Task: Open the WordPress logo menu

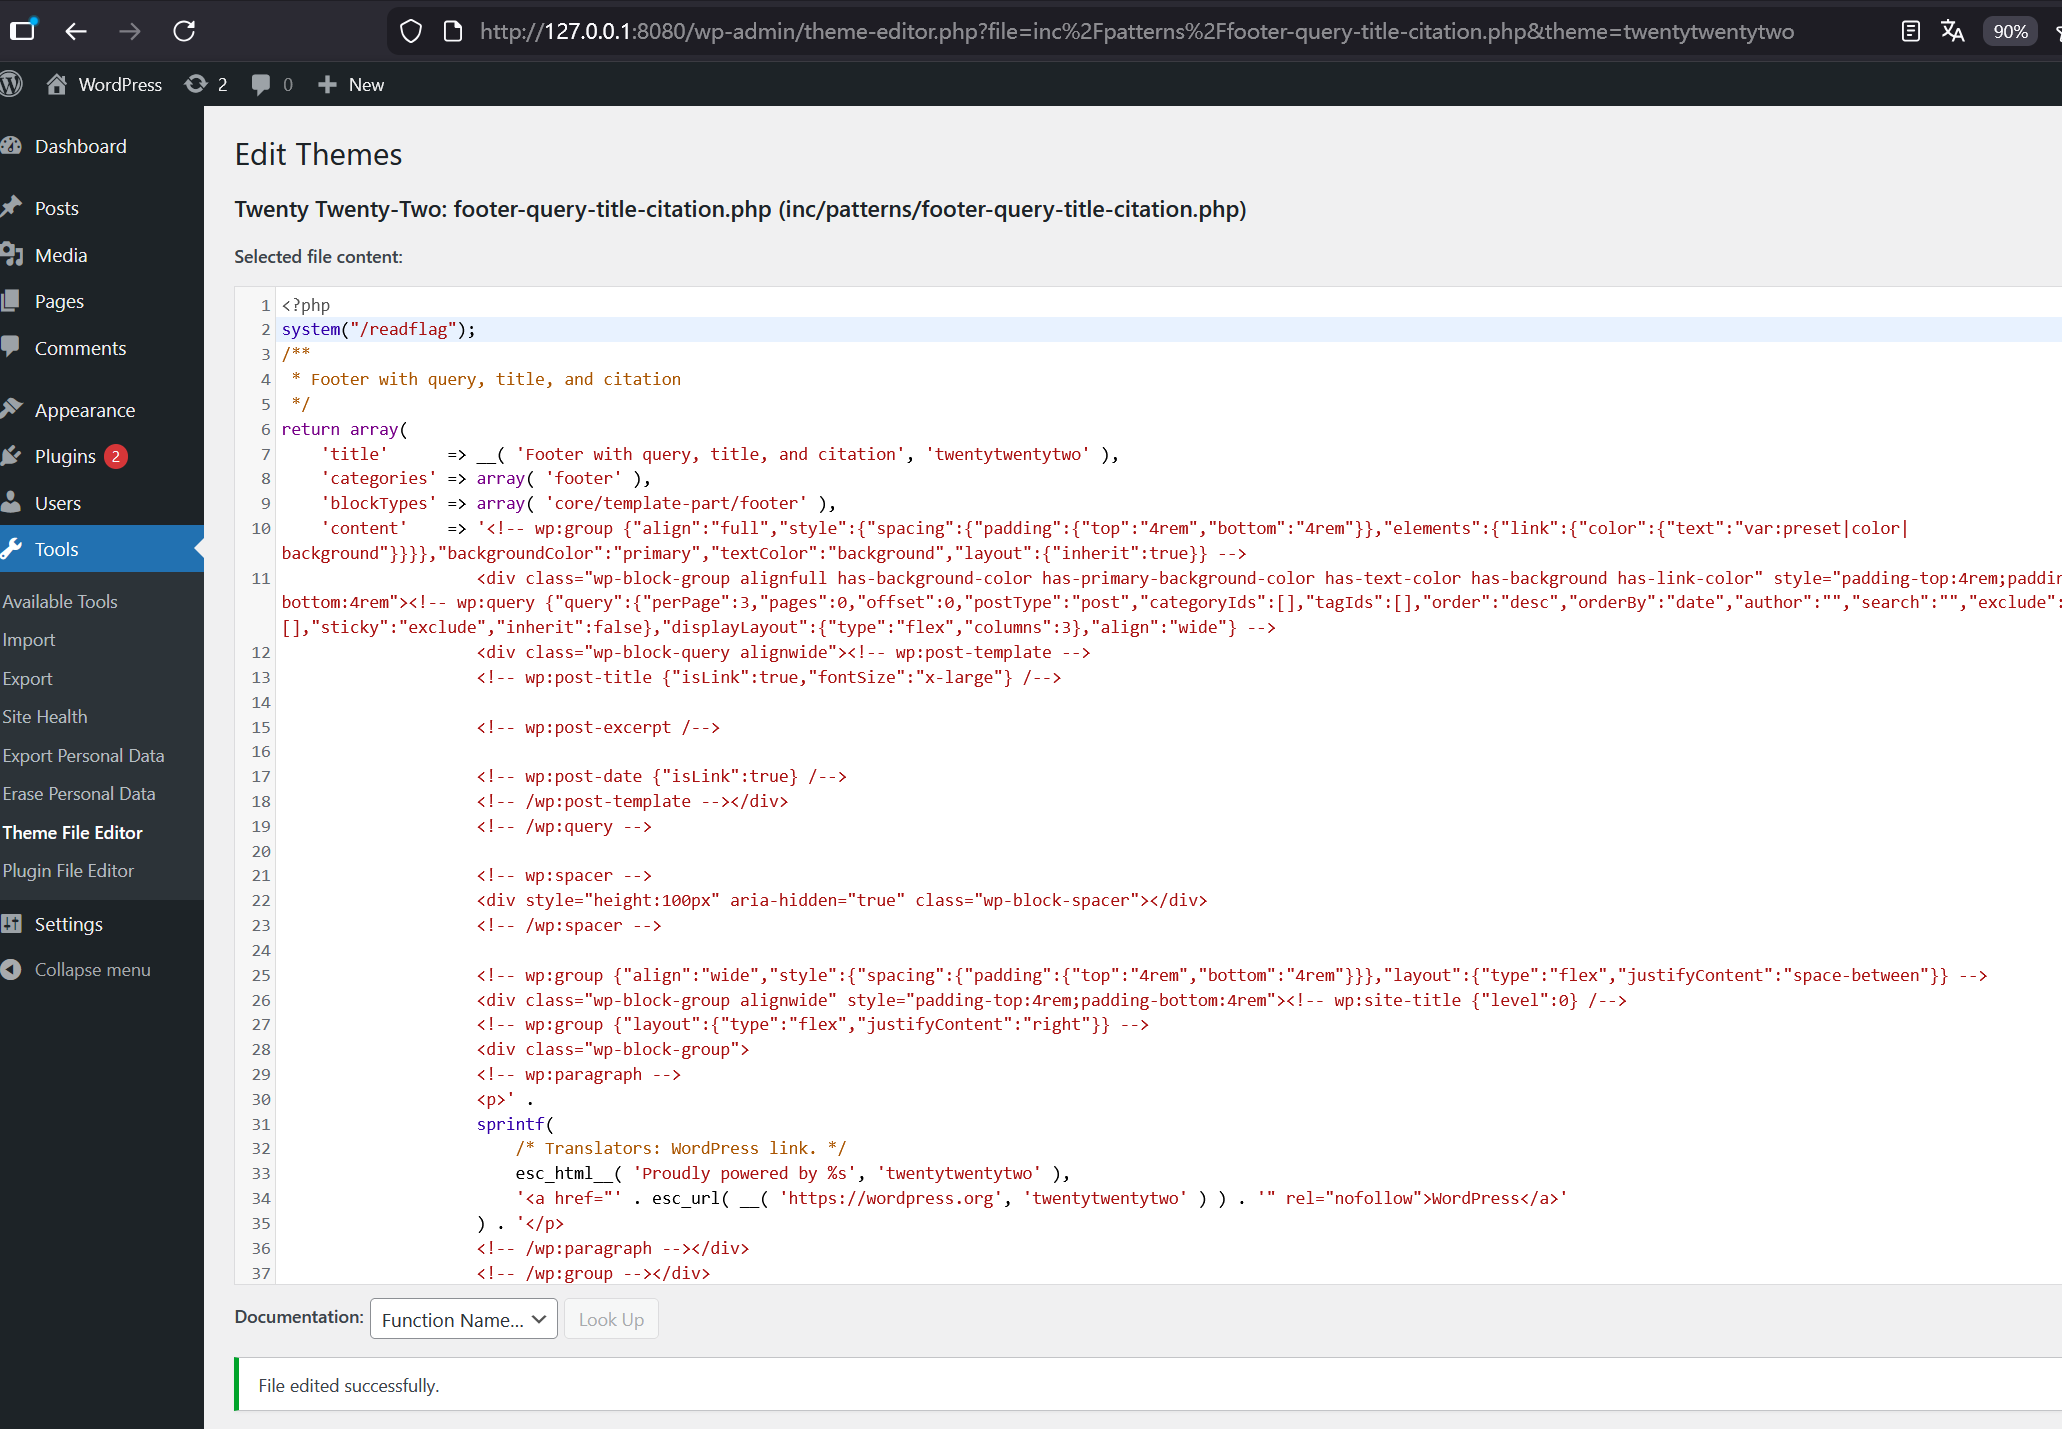Action: coord(12,85)
